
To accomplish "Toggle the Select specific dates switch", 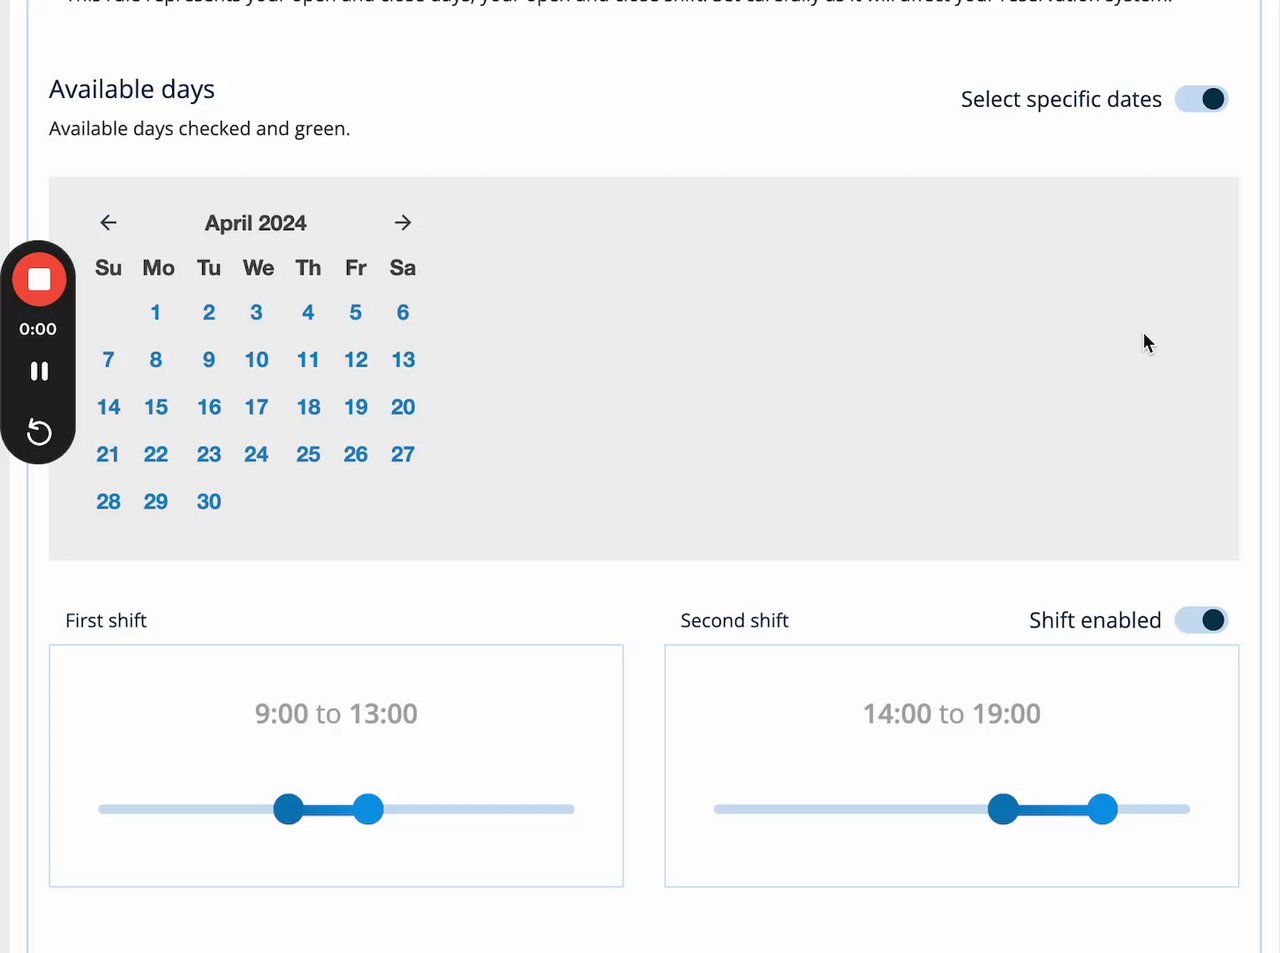I will pos(1201,99).
